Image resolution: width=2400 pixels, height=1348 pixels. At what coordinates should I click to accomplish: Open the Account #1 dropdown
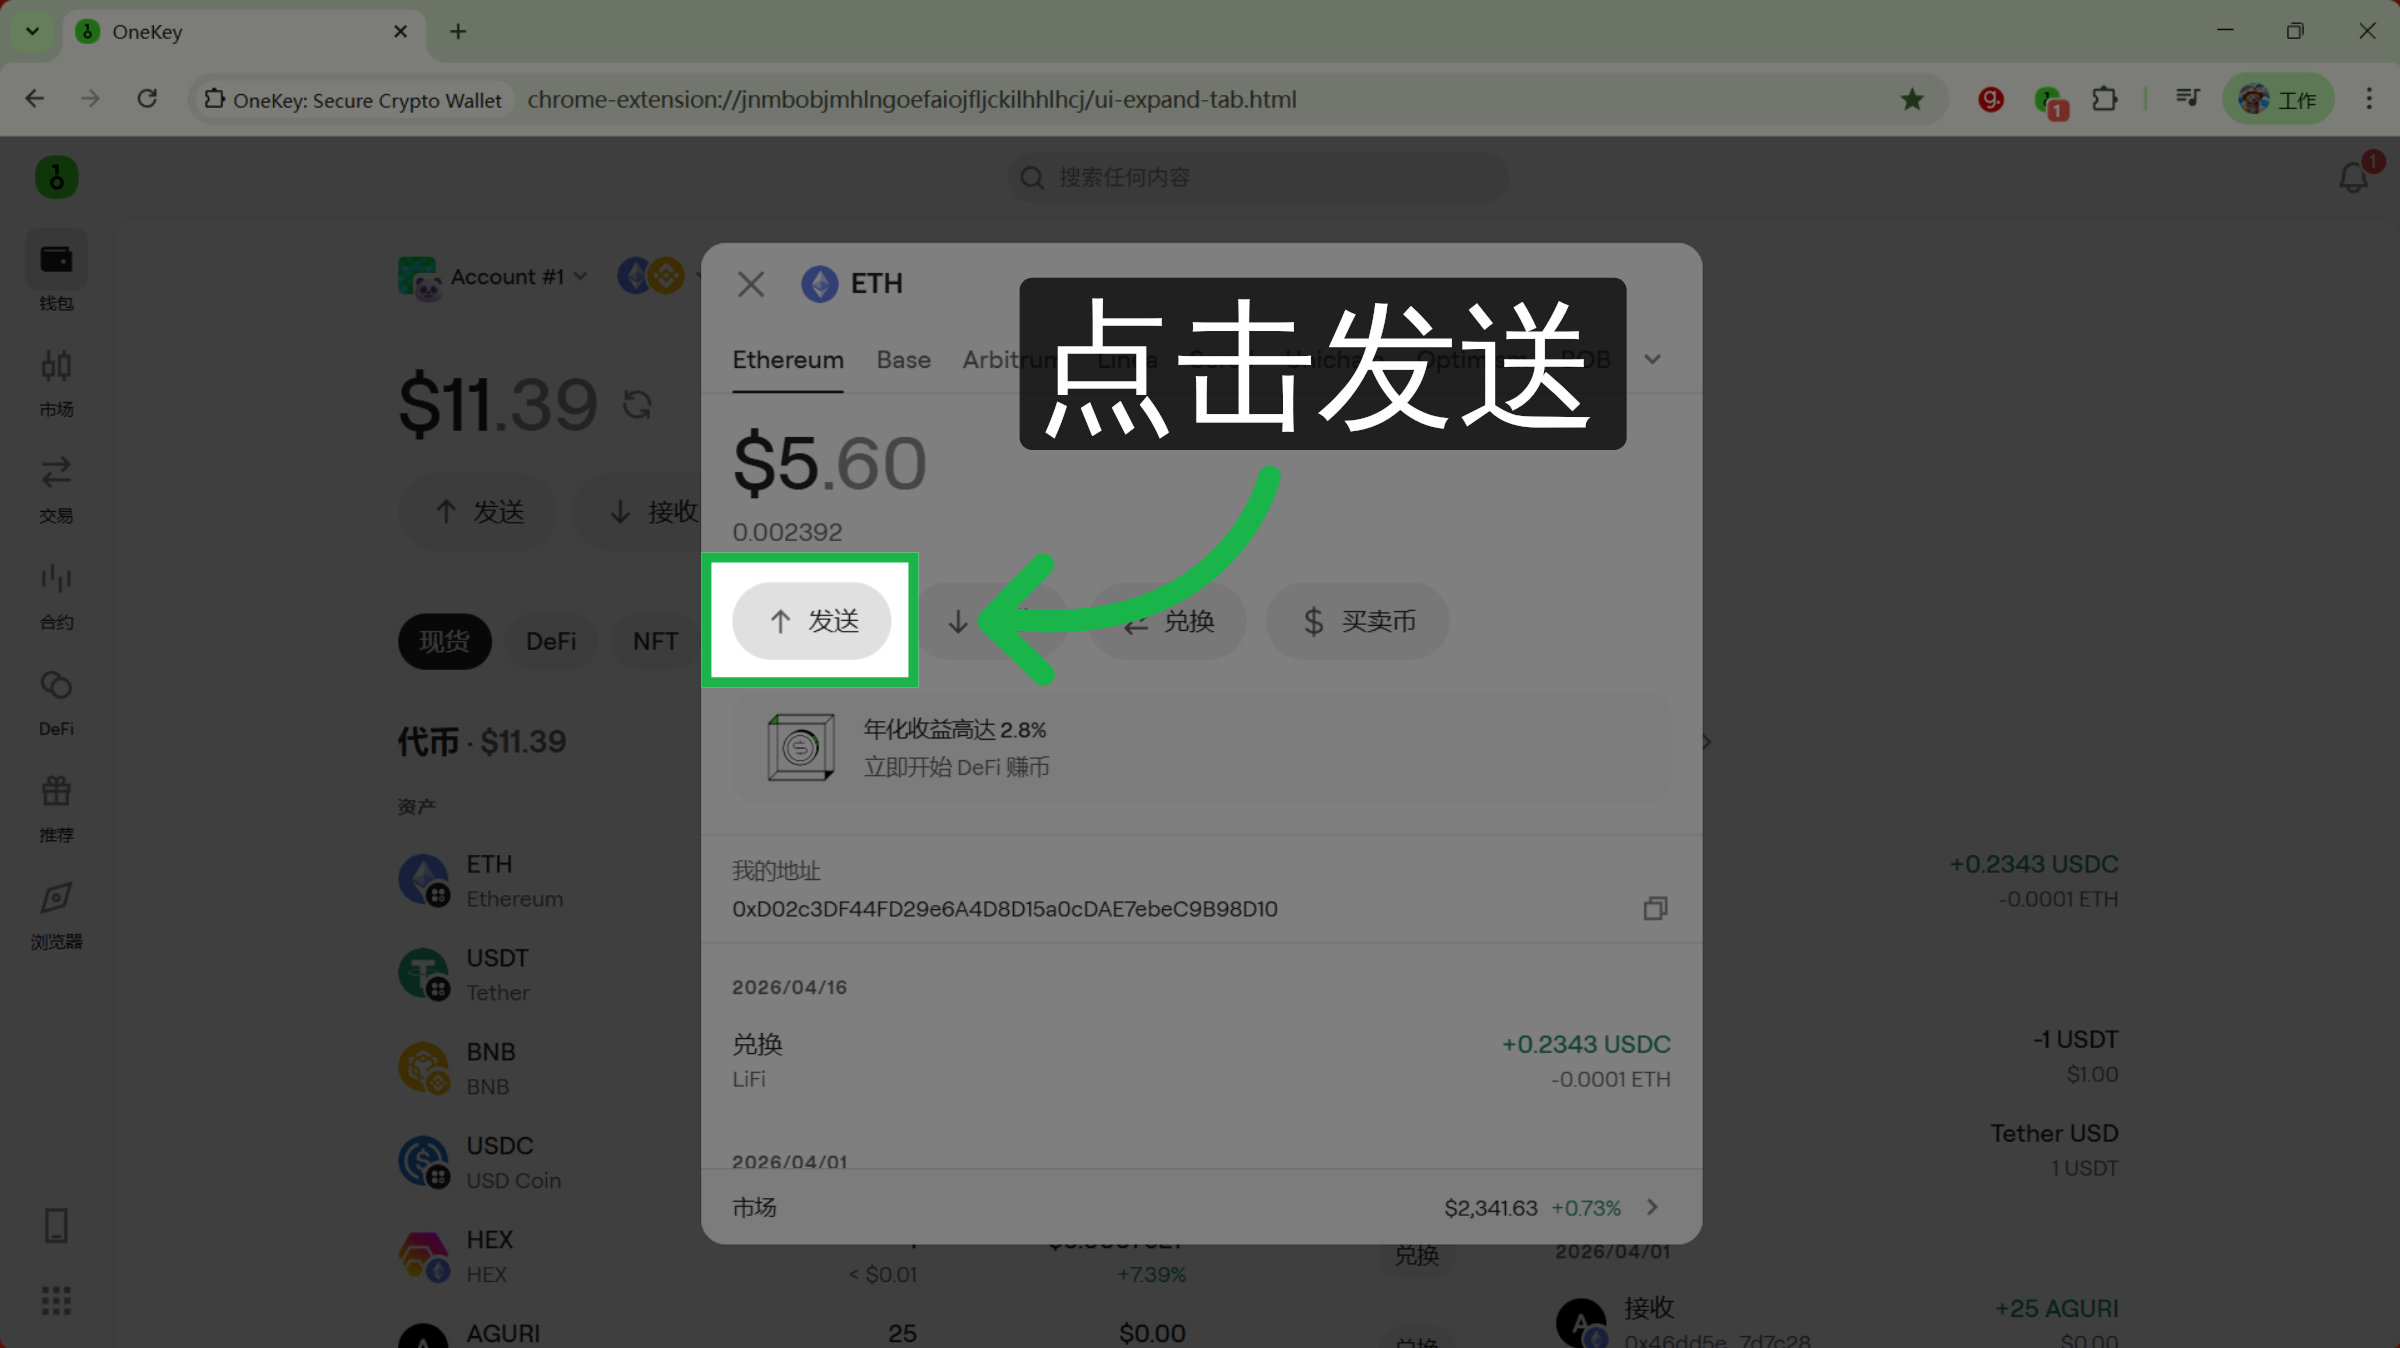[x=493, y=276]
